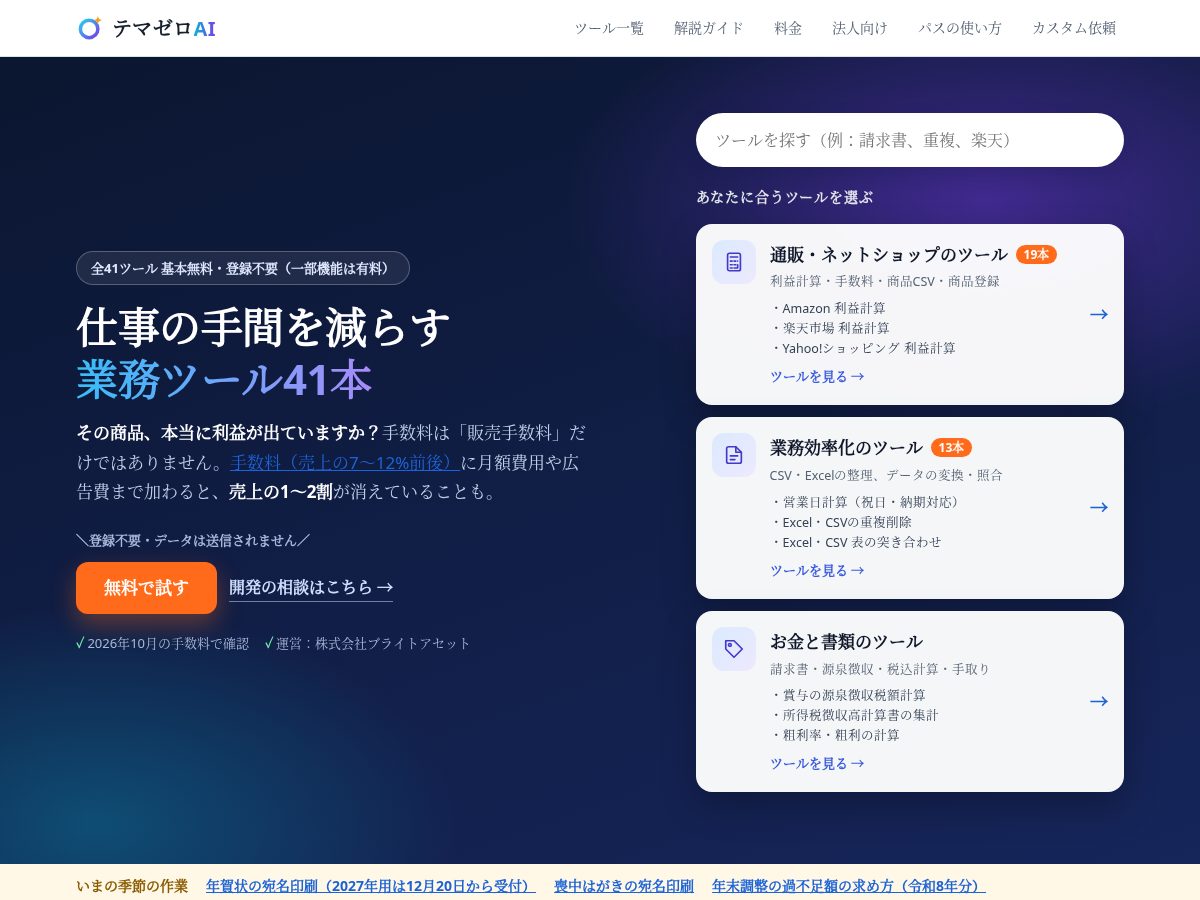Click ・Amazon 利益計算 list item
The height and width of the screenshot is (900, 1200).
click(x=828, y=308)
